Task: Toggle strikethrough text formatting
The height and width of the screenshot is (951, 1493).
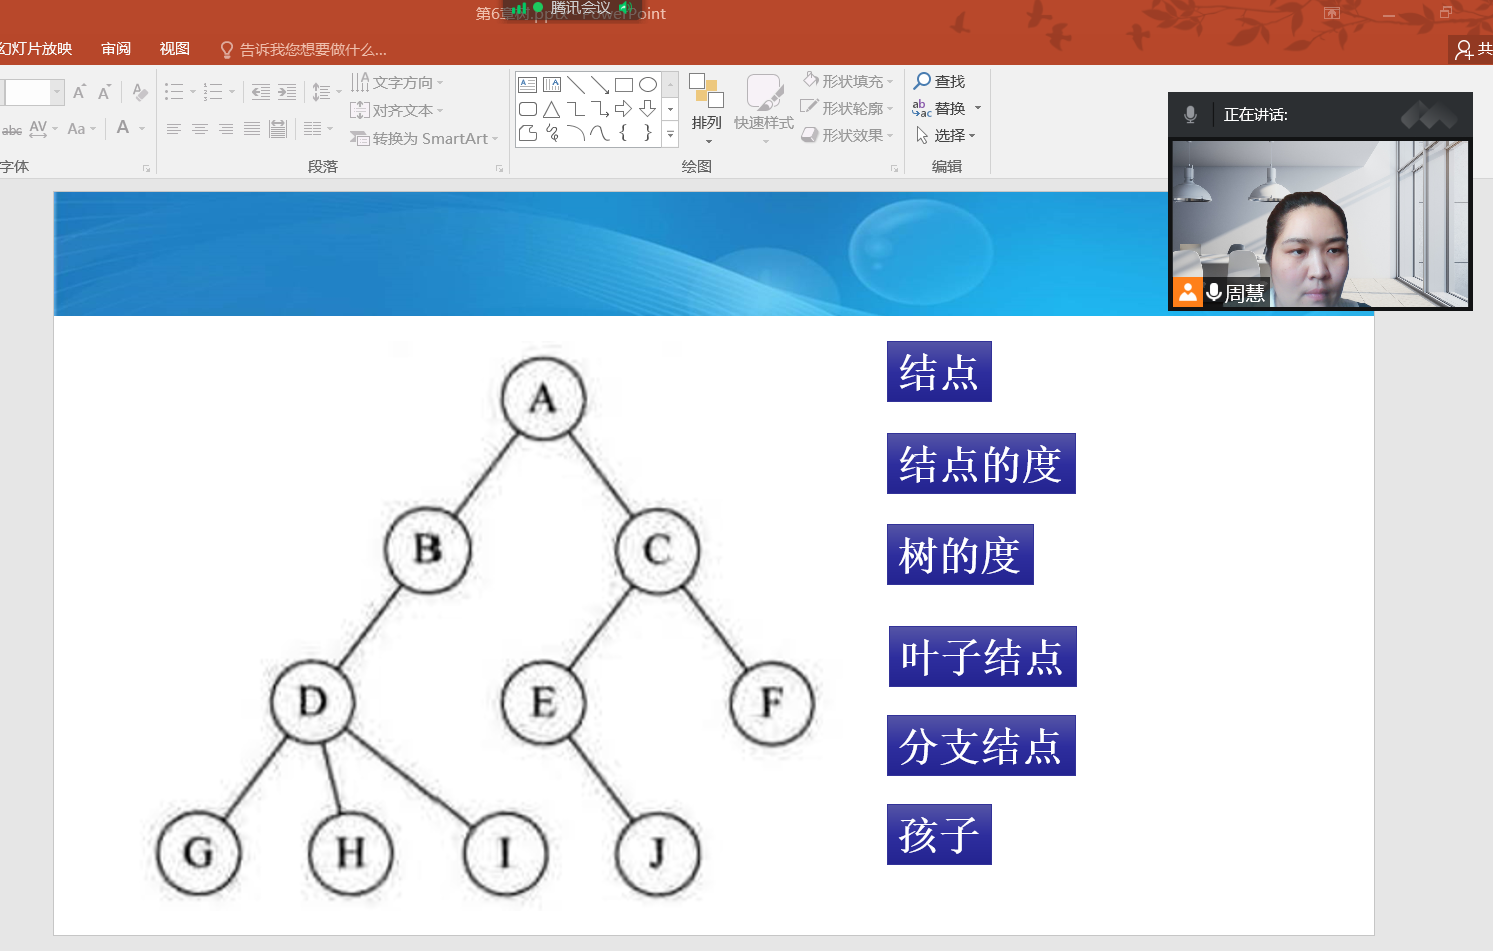Action: click(12, 129)
